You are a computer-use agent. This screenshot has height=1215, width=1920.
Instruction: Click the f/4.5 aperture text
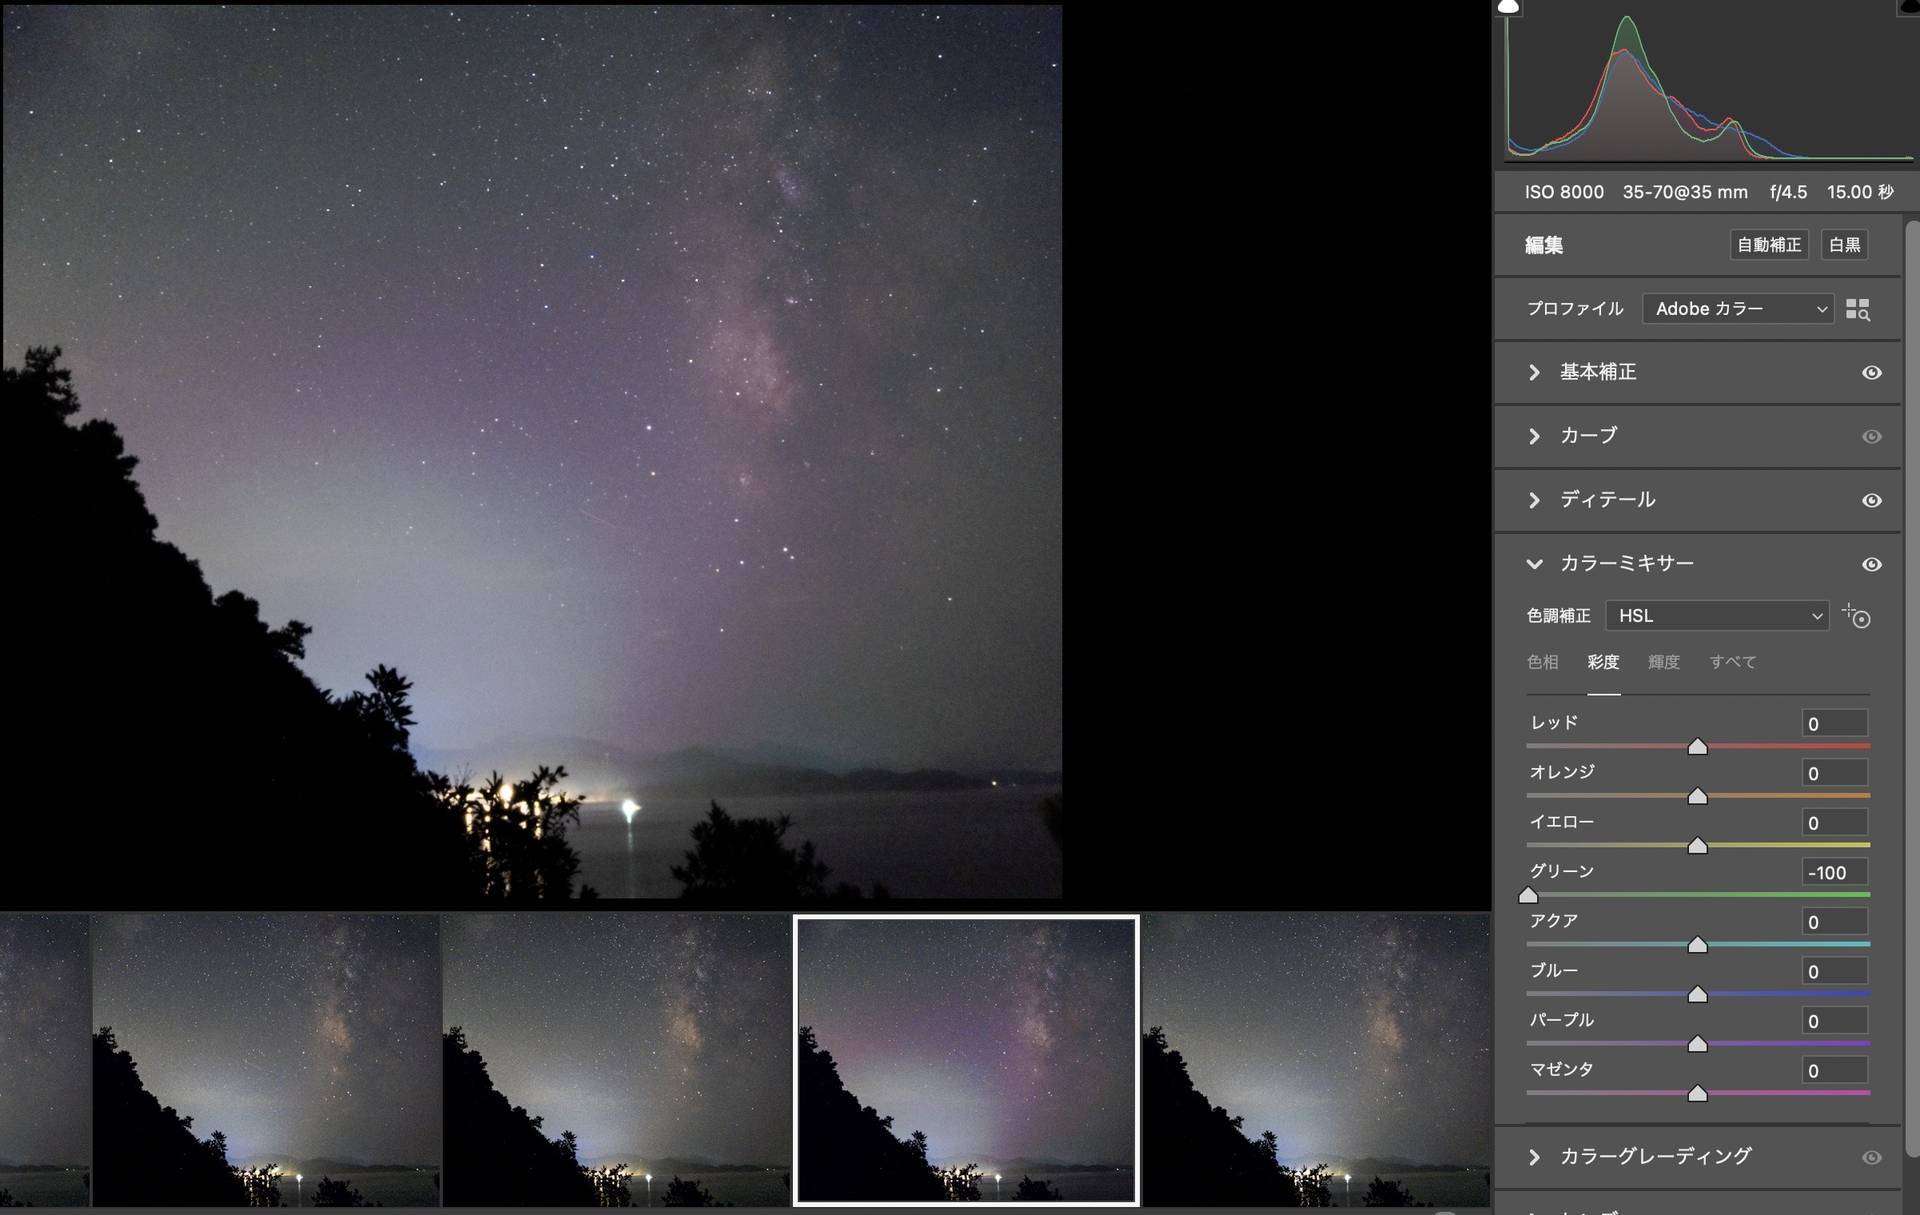[1788, 192]
